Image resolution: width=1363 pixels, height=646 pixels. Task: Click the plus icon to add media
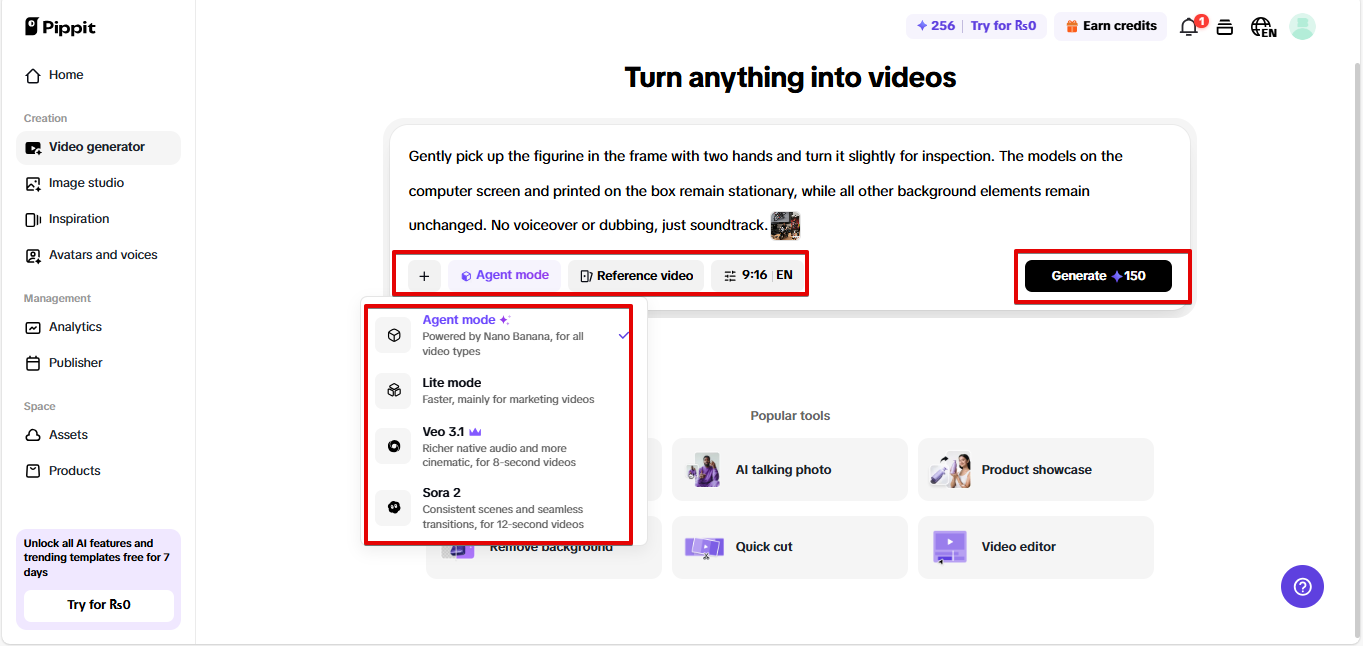424,275
